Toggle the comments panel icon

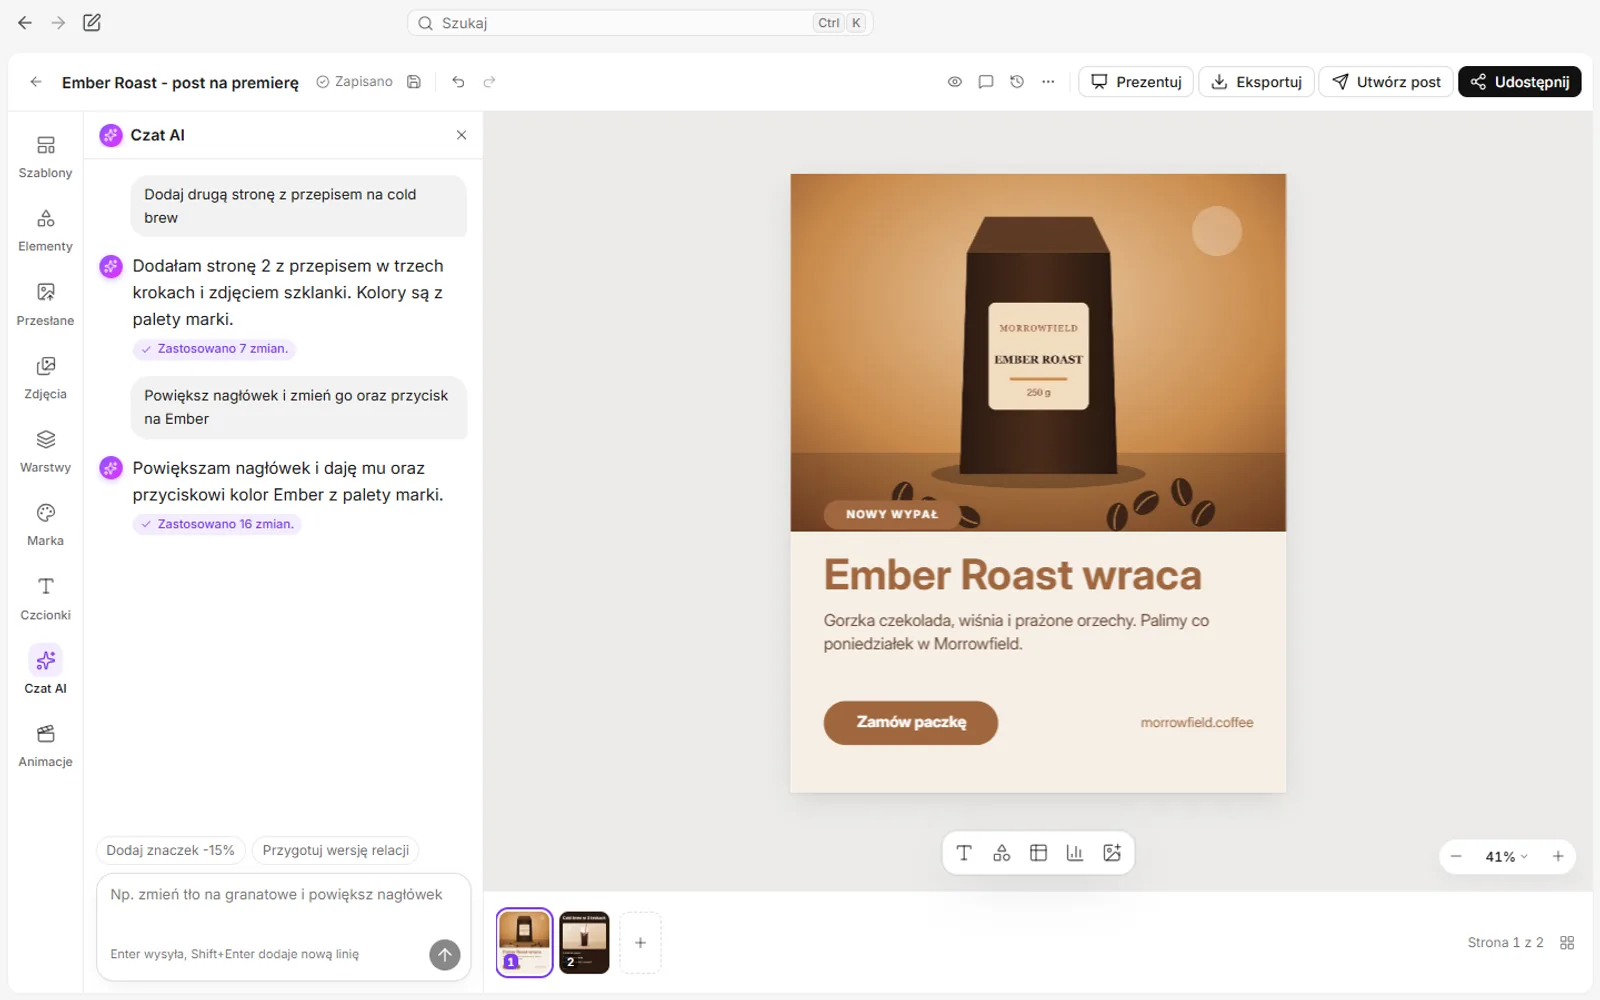tap(986, 82)
